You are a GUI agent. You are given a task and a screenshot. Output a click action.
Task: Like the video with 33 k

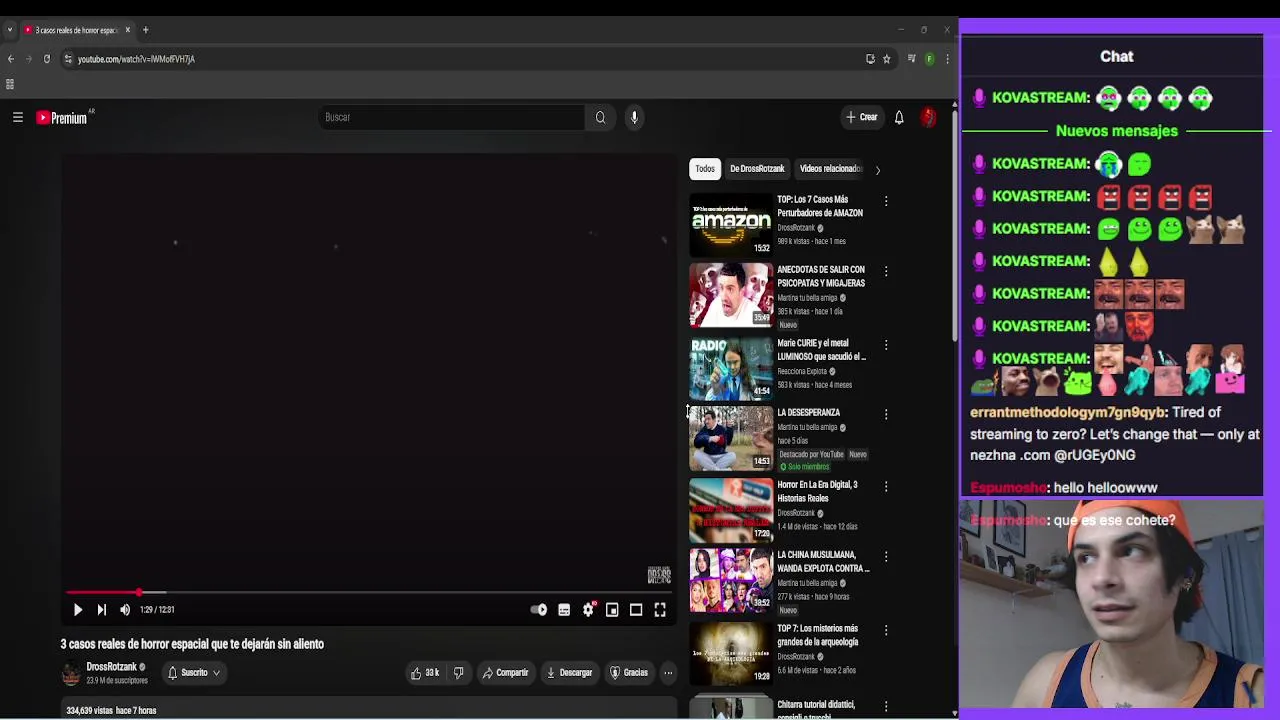click(425, 673)
